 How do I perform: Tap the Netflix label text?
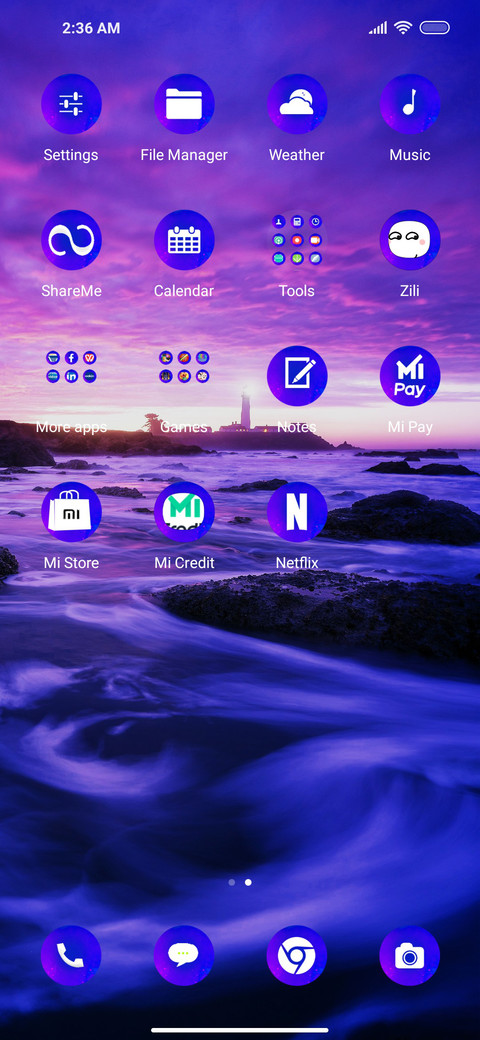296,563
